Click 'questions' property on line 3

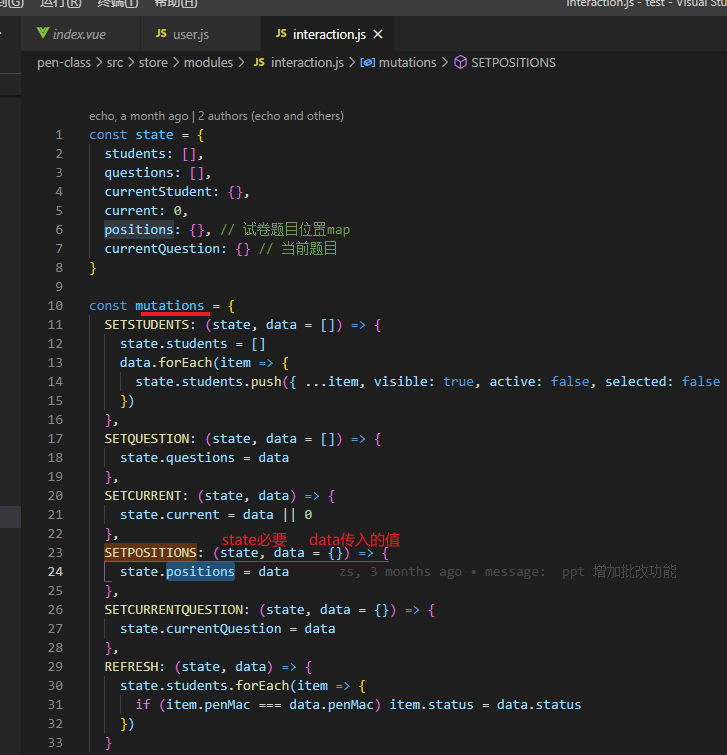[x=139, y=173]
